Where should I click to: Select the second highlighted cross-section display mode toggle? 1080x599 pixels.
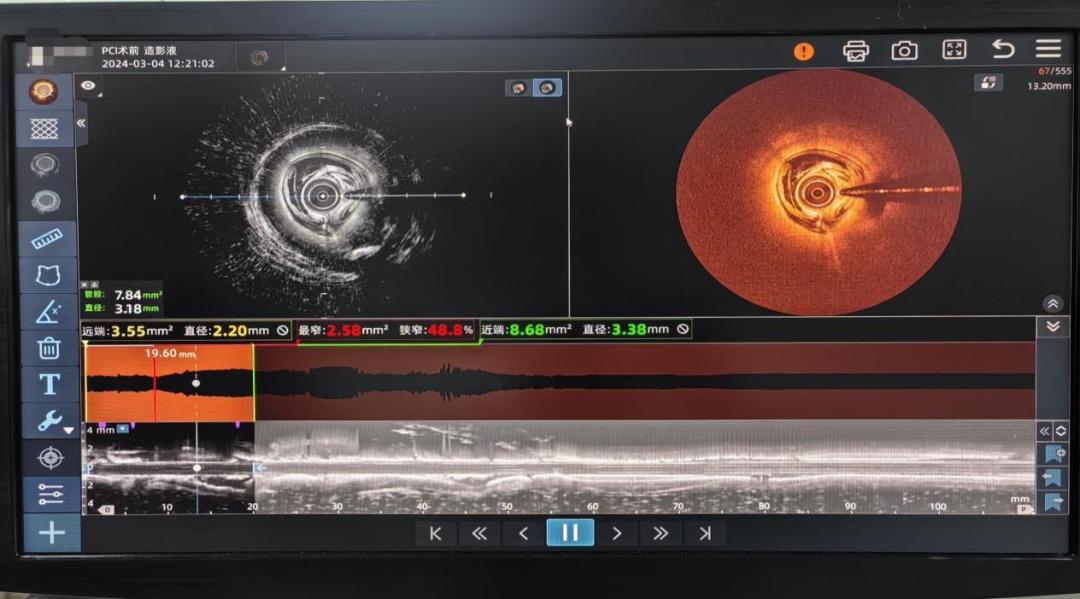point(547,87)
